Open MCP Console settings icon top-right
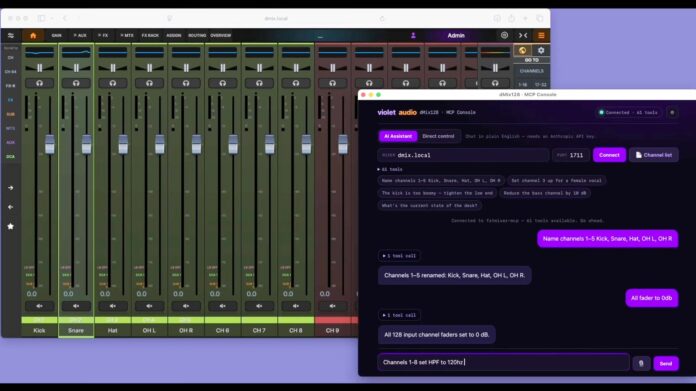Screen dimensions: 696x391 coord(672,113)
